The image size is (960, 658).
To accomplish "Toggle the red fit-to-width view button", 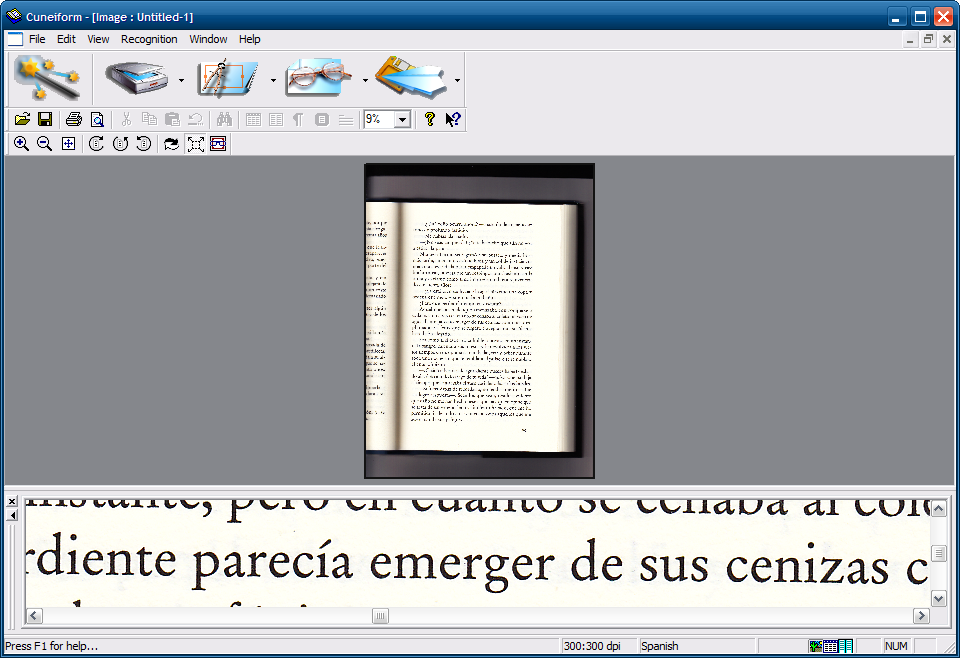I will coord(218,144).
